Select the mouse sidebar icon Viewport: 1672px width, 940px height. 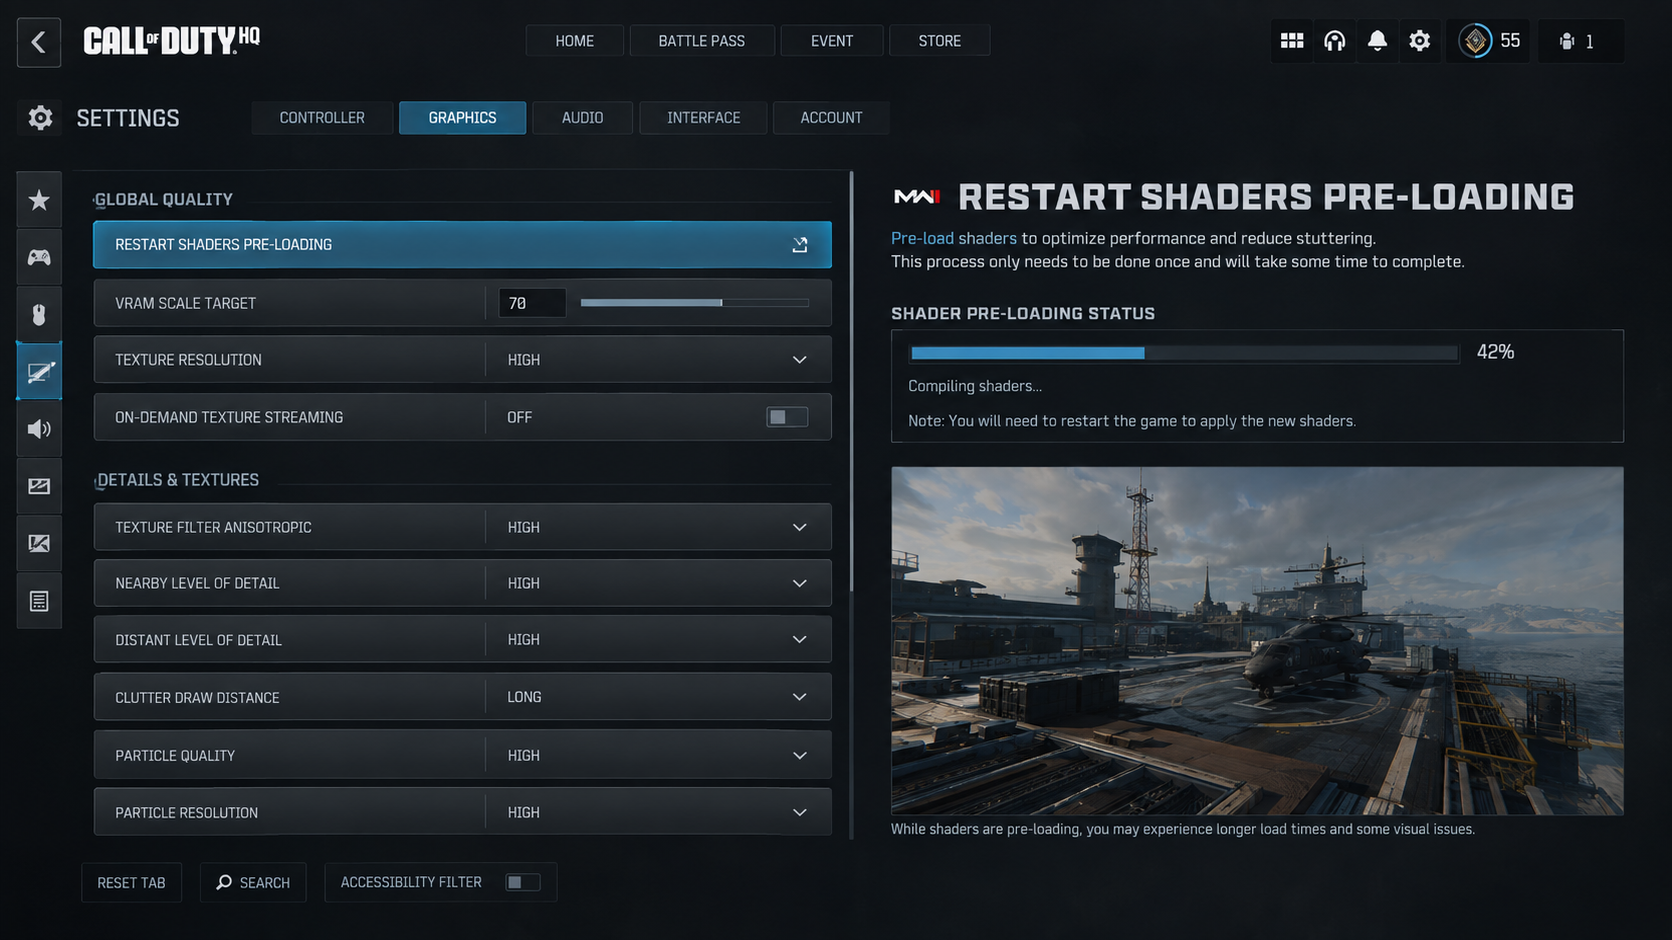[39, 315]
